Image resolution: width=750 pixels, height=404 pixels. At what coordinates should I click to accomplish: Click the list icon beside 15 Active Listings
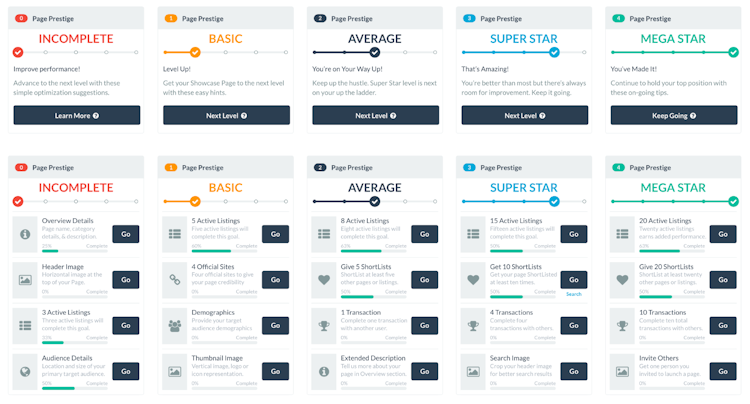(473, 234)
